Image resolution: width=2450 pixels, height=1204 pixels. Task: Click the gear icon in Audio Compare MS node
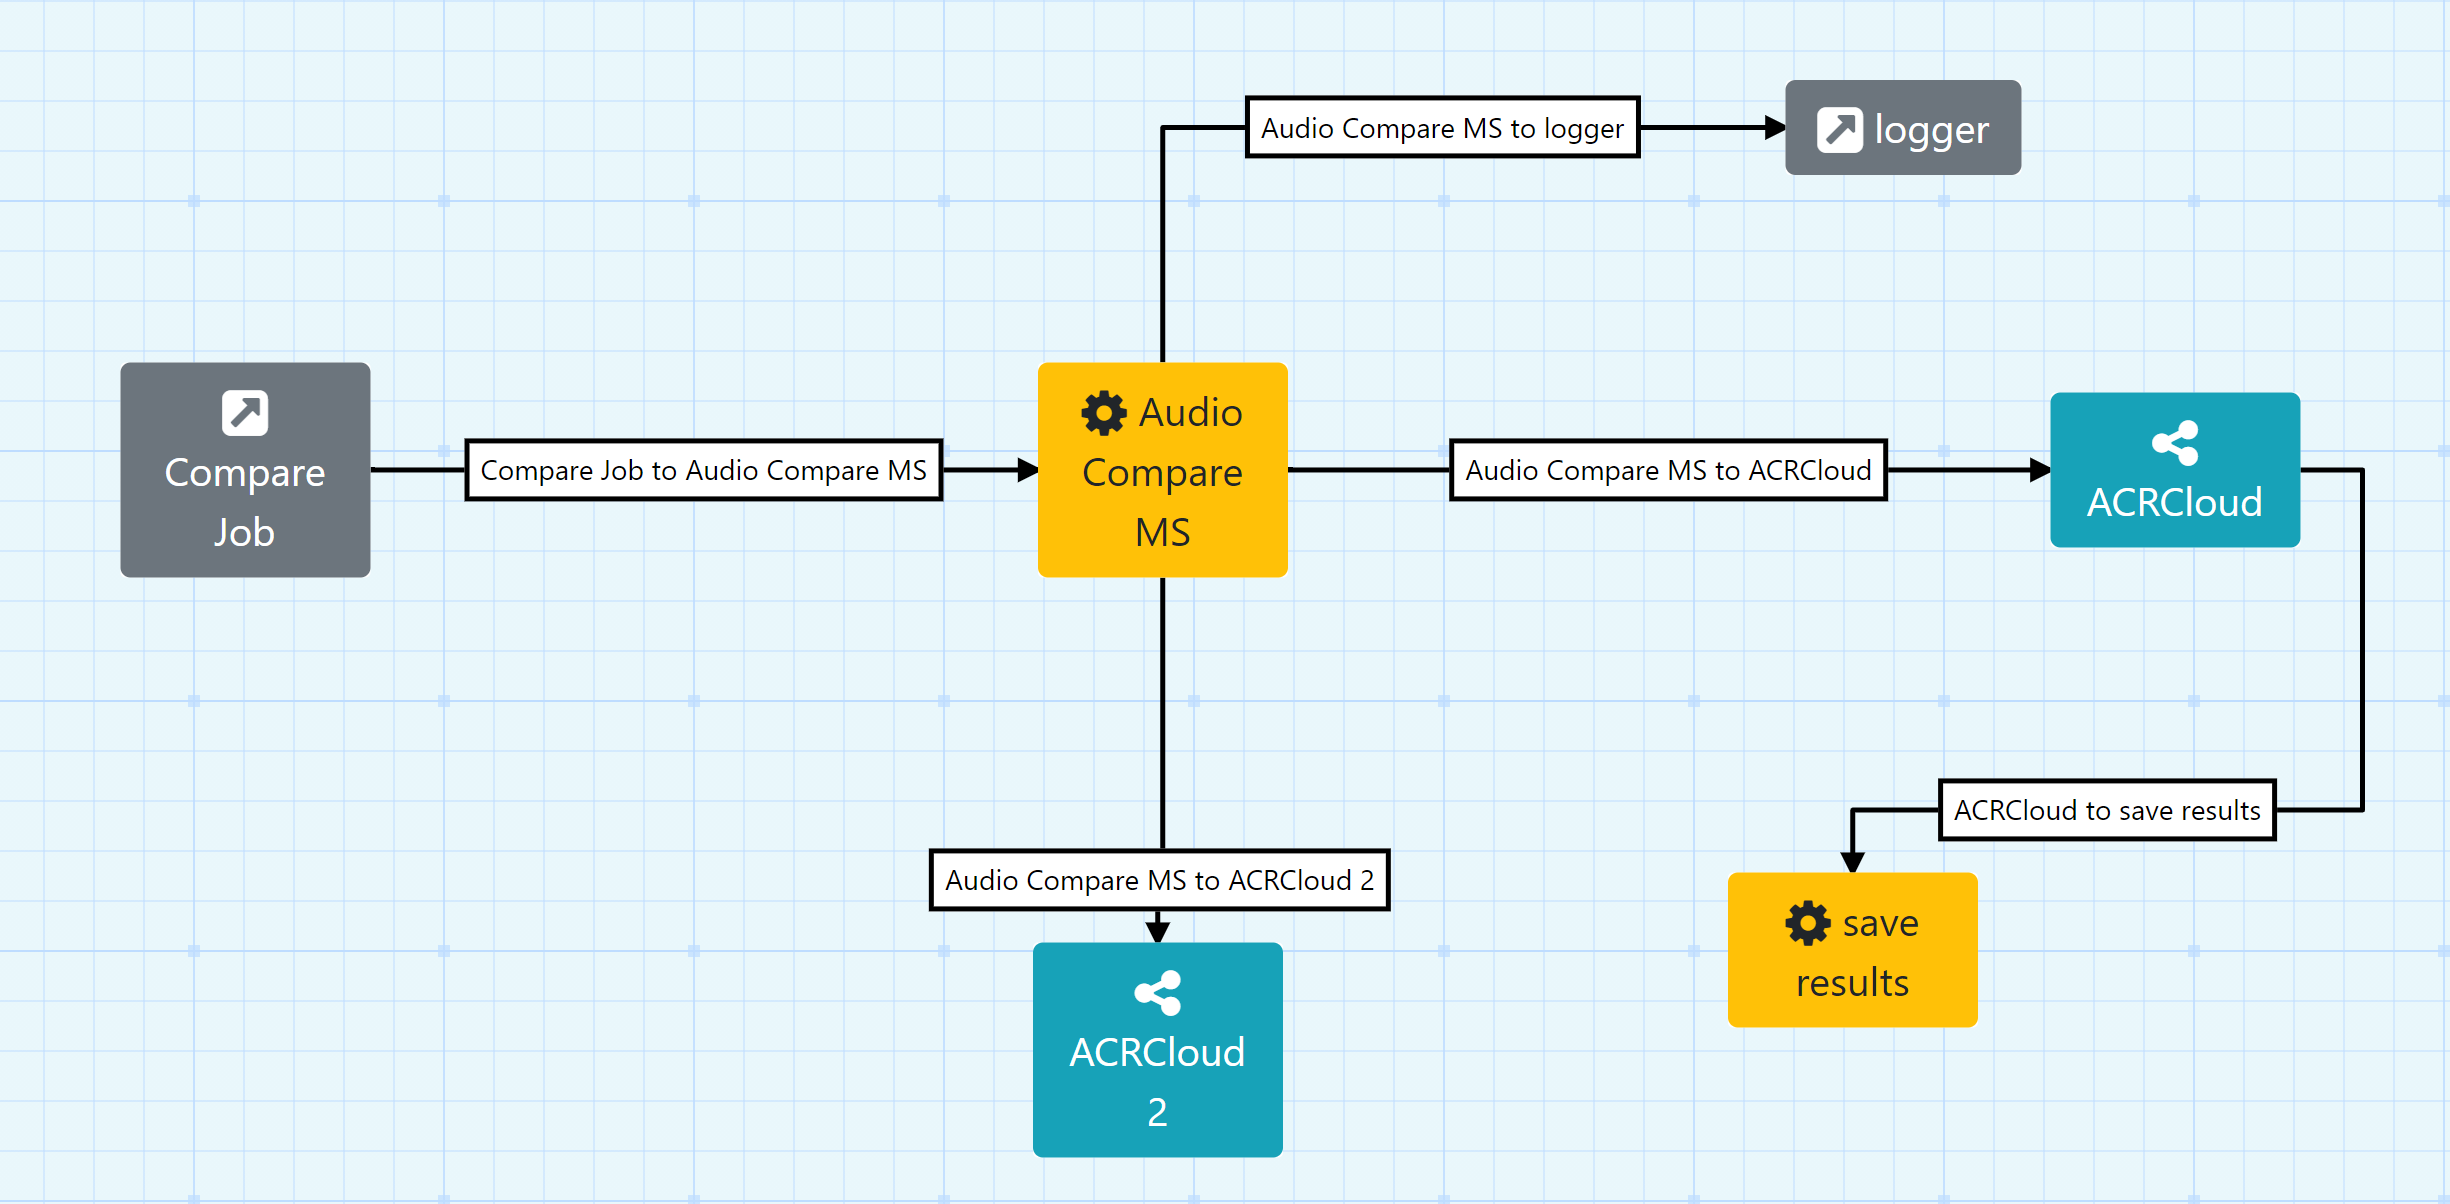tap(1104, 413)
